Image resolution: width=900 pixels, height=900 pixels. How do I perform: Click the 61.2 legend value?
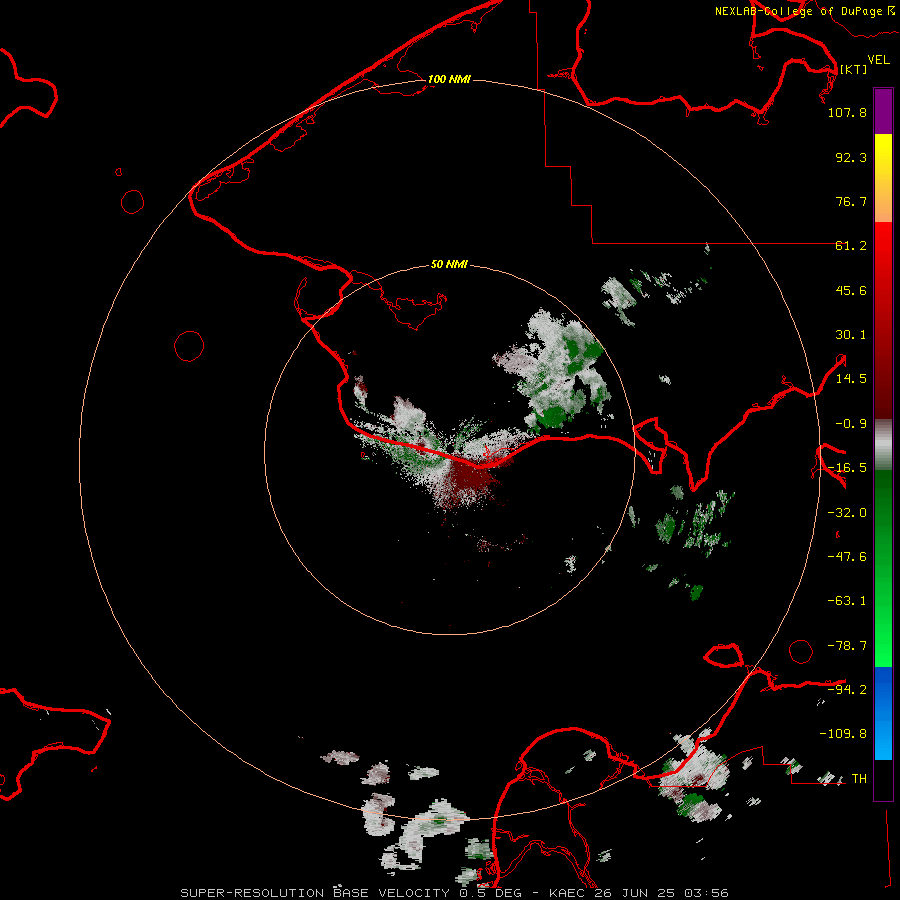click(x=851, y=246)
